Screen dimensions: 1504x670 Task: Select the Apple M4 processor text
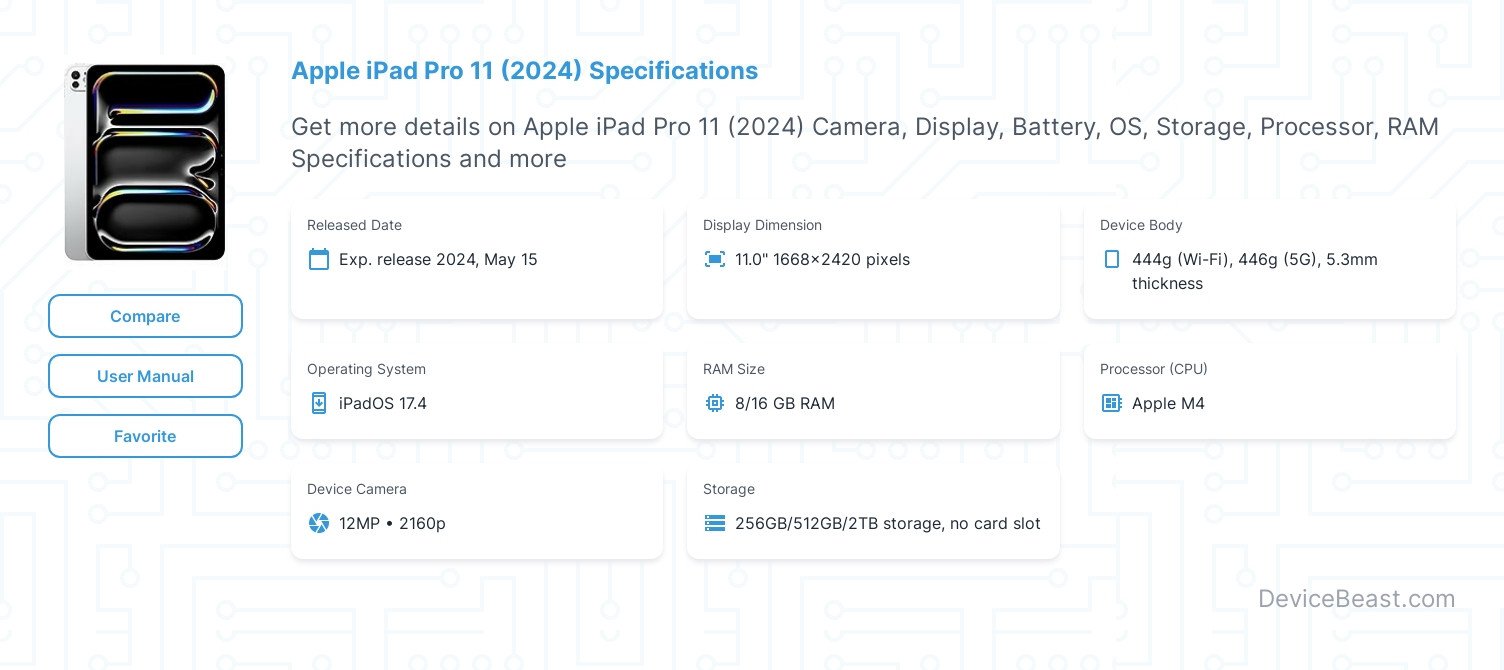pos(1168,403)
